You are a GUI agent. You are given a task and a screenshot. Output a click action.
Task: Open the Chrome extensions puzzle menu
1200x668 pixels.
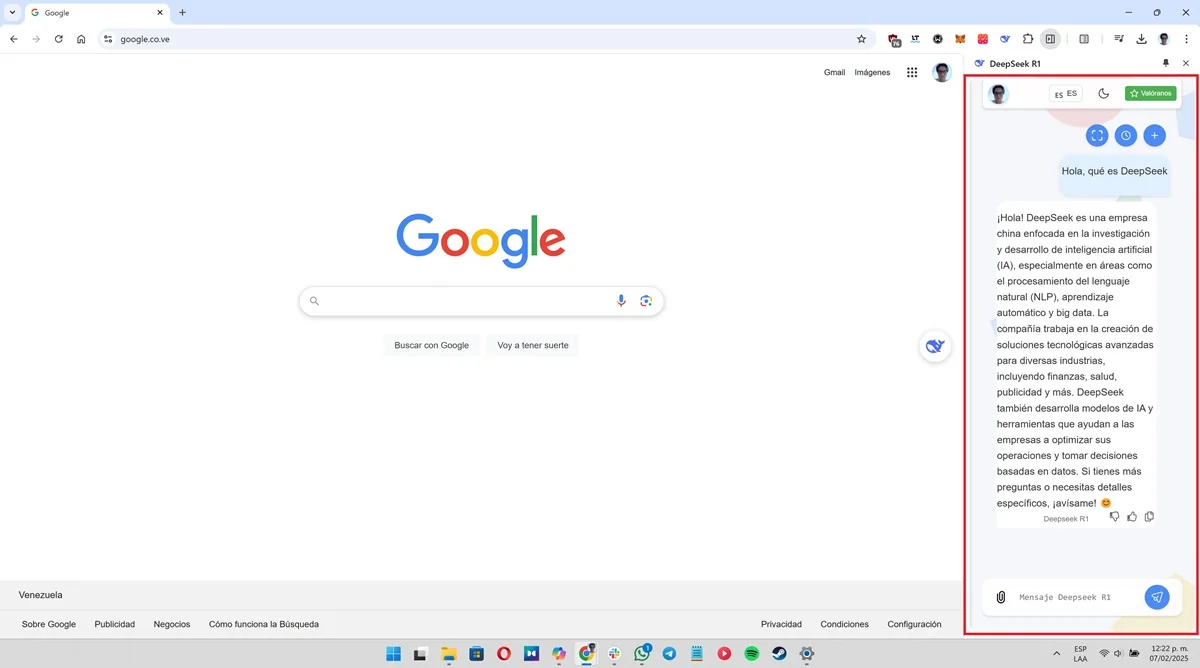(1027, 39)
